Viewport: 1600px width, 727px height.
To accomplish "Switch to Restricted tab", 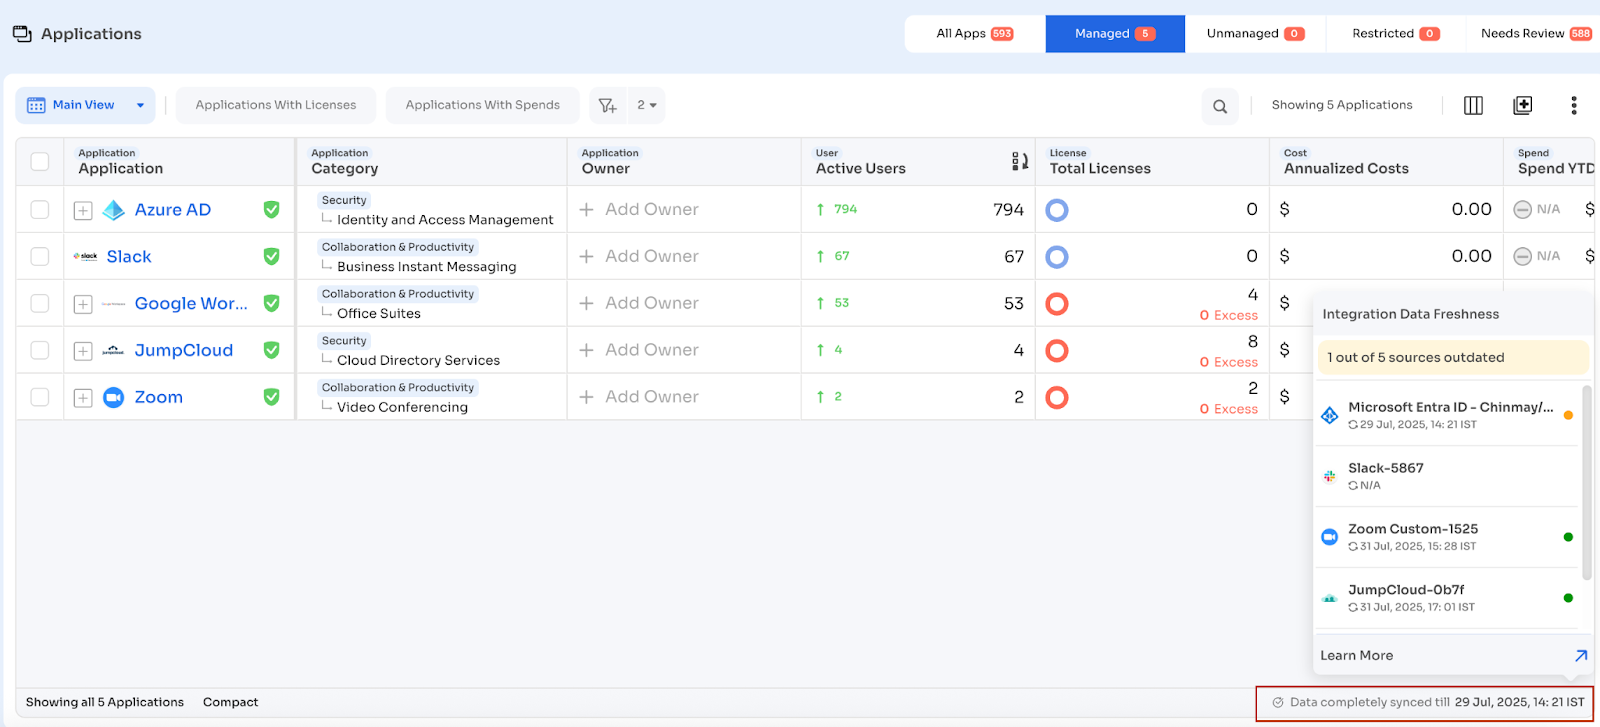I will (x=1395, y=33).
